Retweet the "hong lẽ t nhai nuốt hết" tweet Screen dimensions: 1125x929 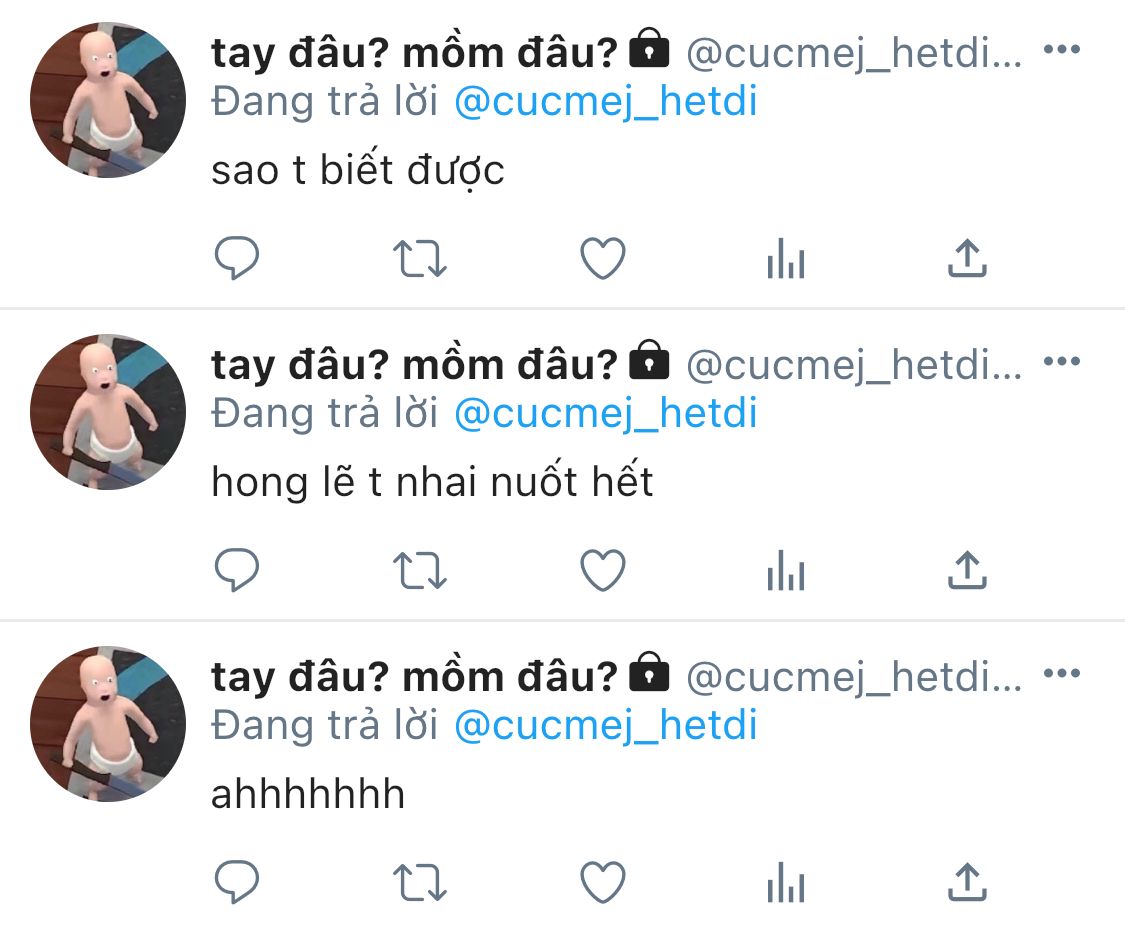pyautogui.click(x=420, y=571)
